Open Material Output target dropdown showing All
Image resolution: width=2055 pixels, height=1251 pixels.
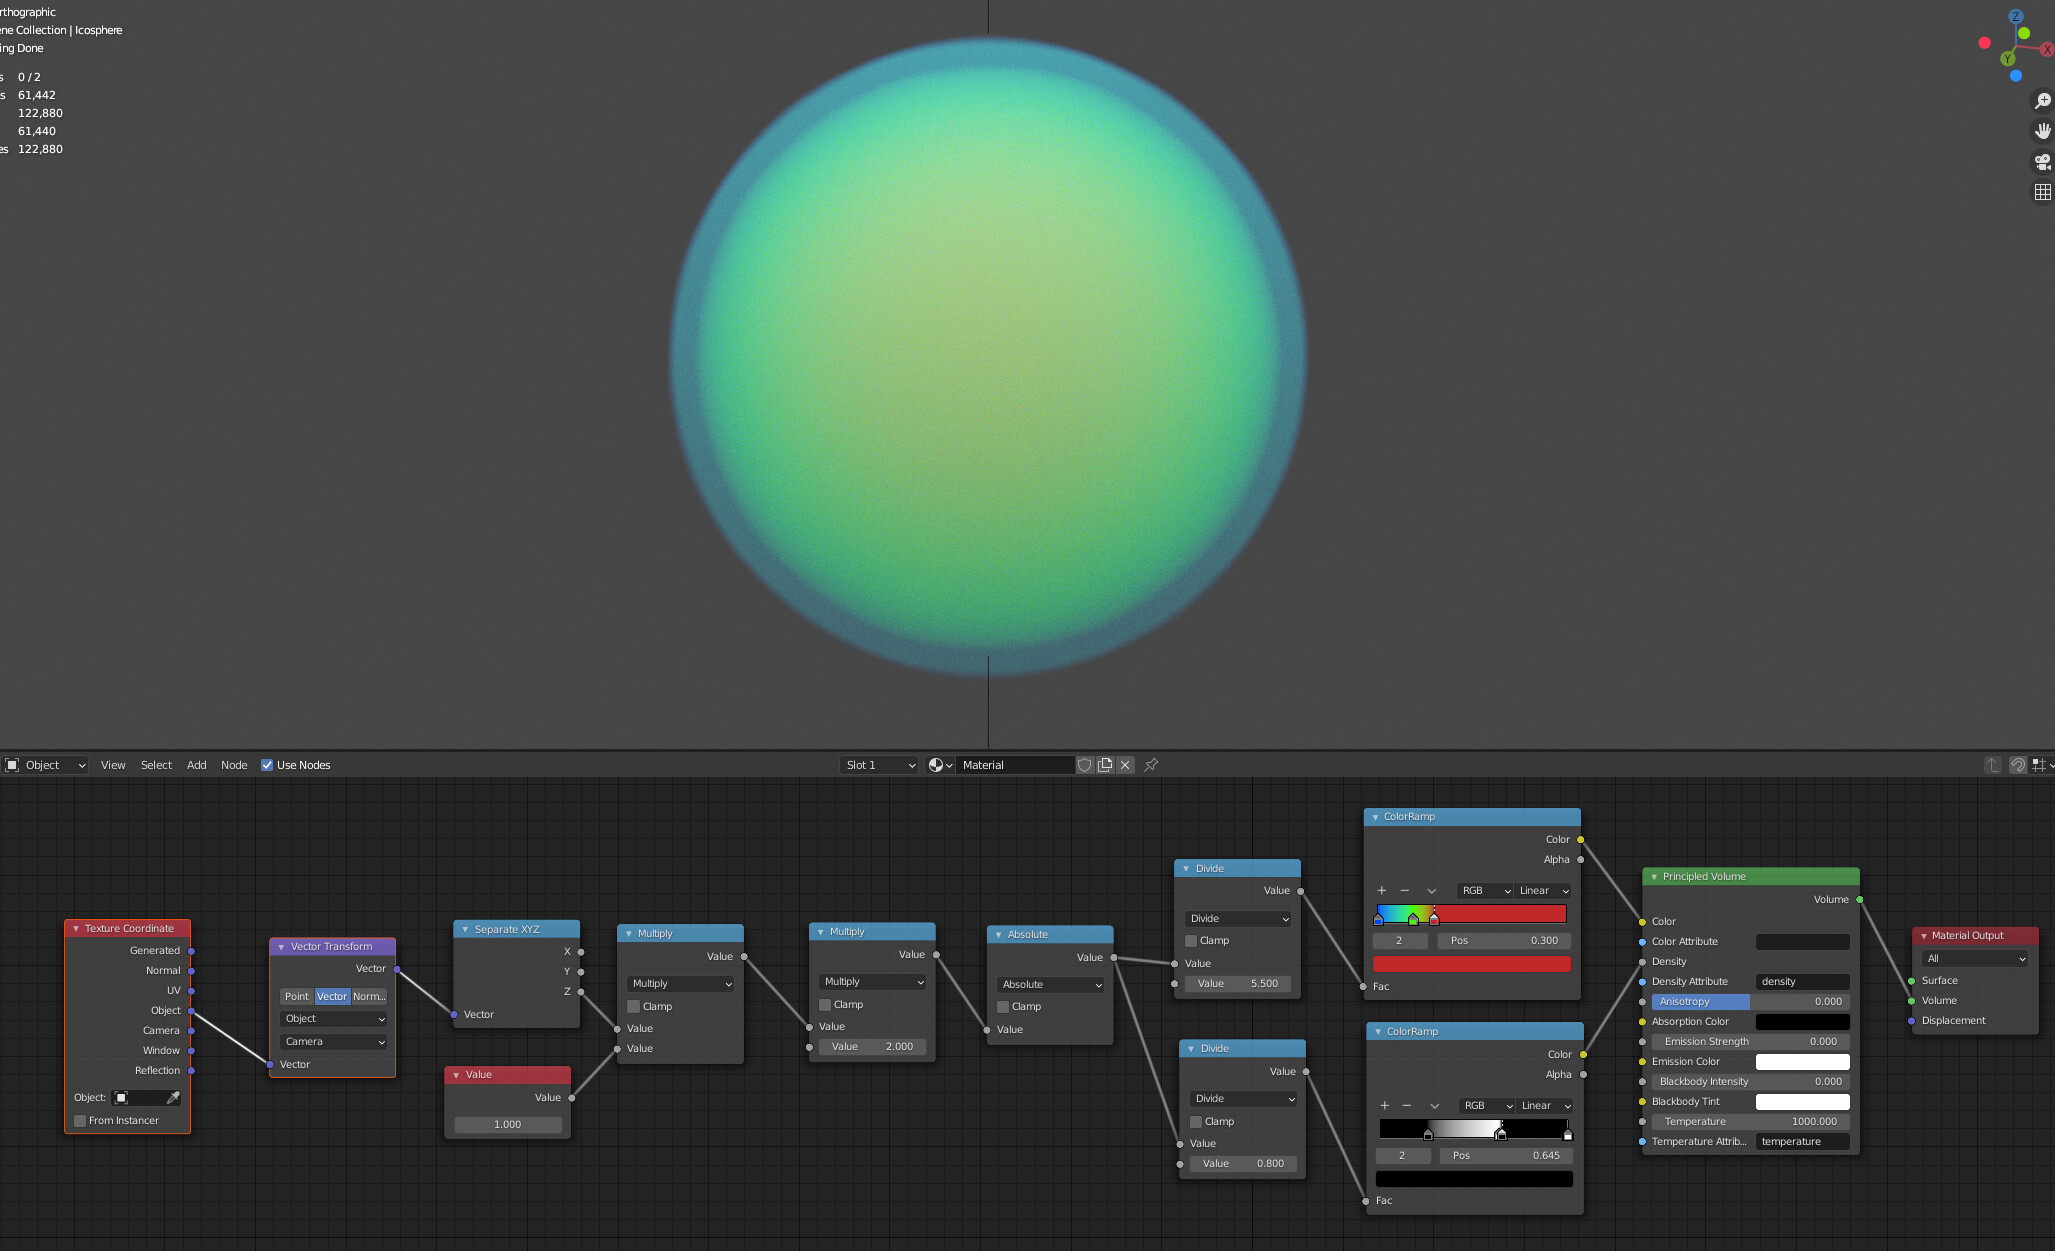click(1975, 959)
